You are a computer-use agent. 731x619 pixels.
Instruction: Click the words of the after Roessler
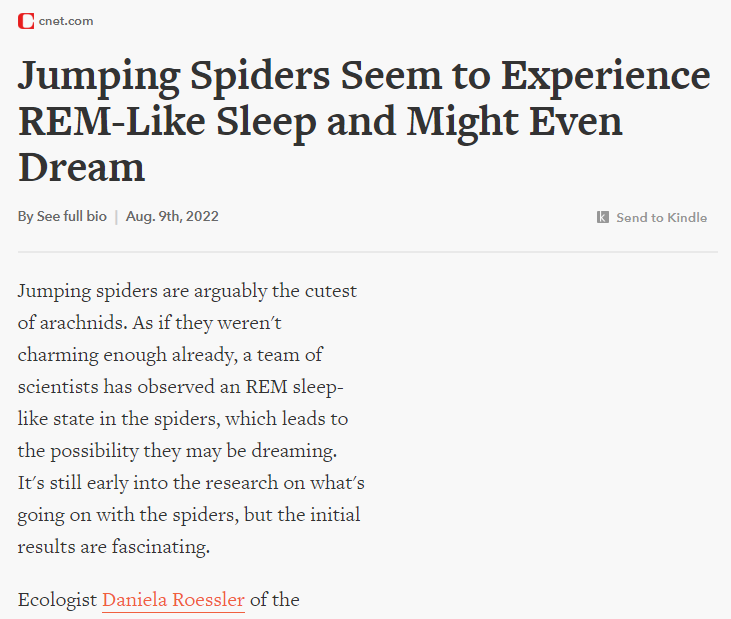click(275, 600)
